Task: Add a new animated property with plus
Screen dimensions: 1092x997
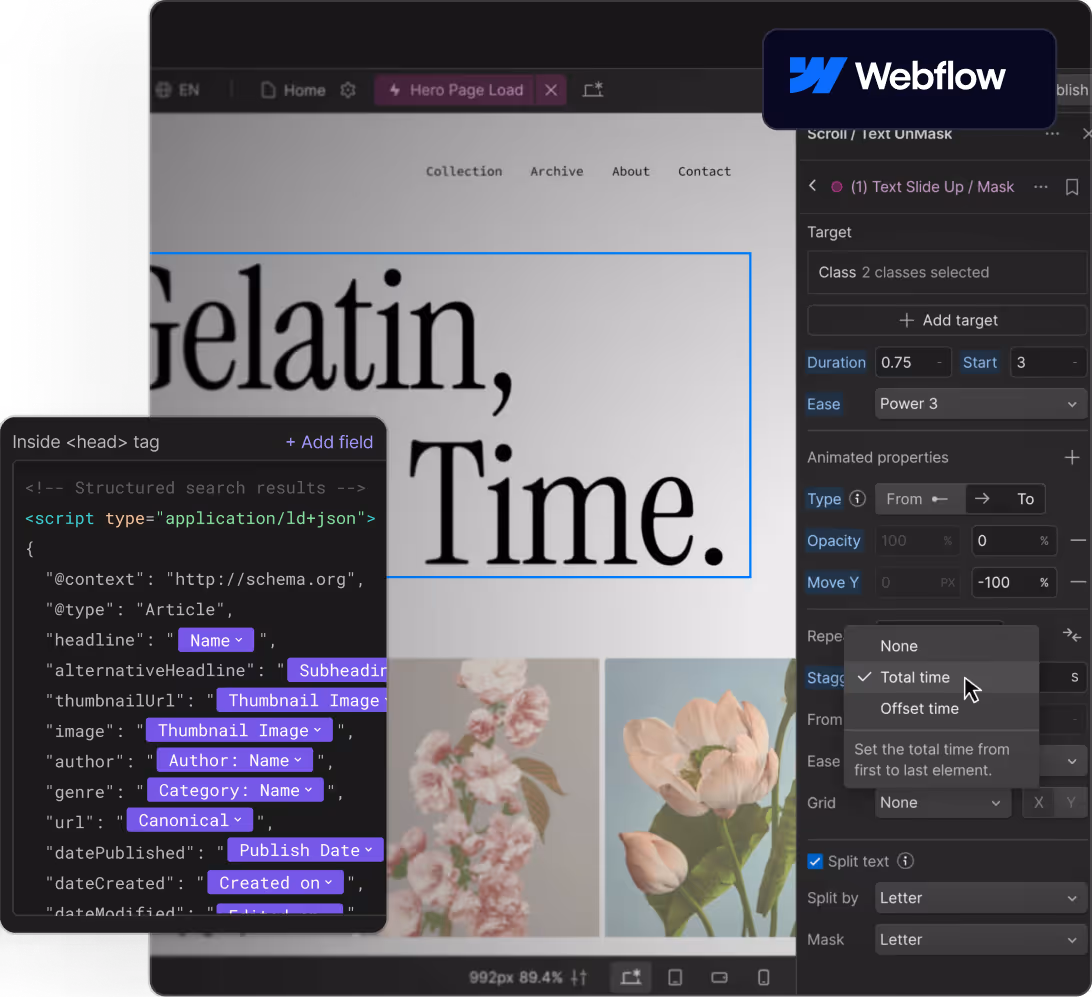Action: point(1072,457)
